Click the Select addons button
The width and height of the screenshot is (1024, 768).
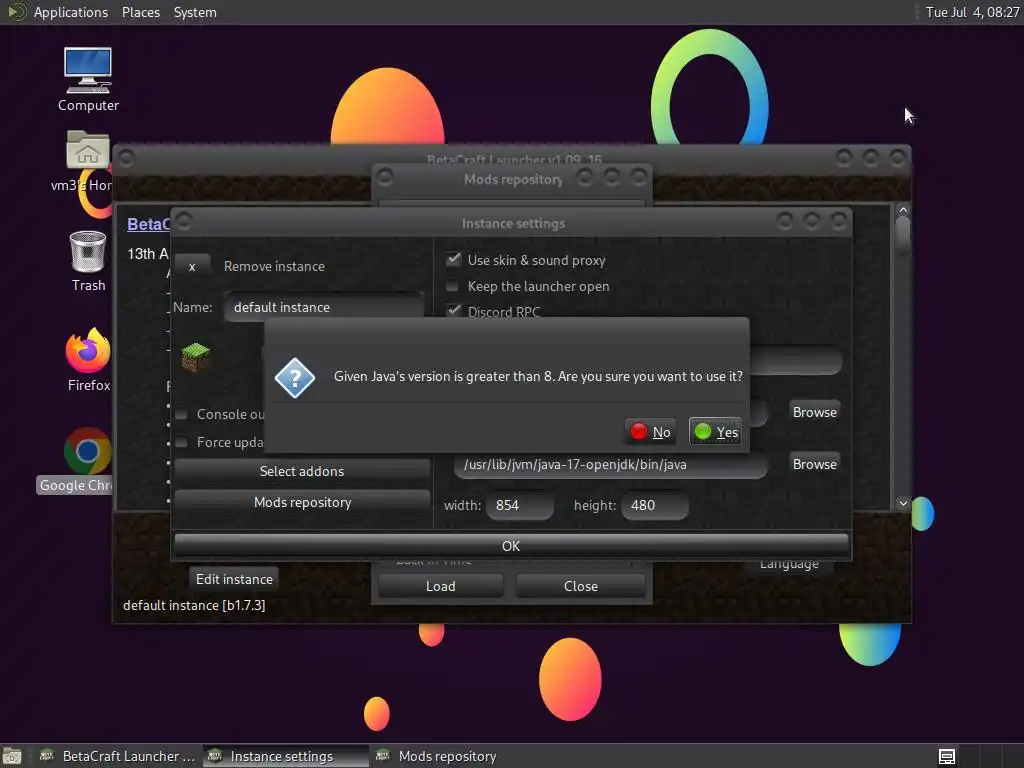[302, 471]
